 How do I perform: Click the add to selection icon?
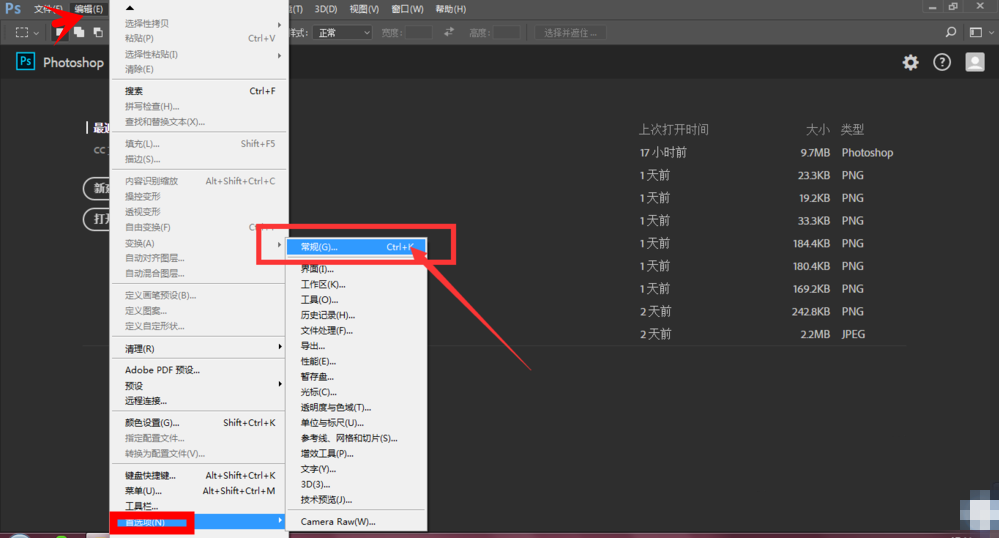79,32
